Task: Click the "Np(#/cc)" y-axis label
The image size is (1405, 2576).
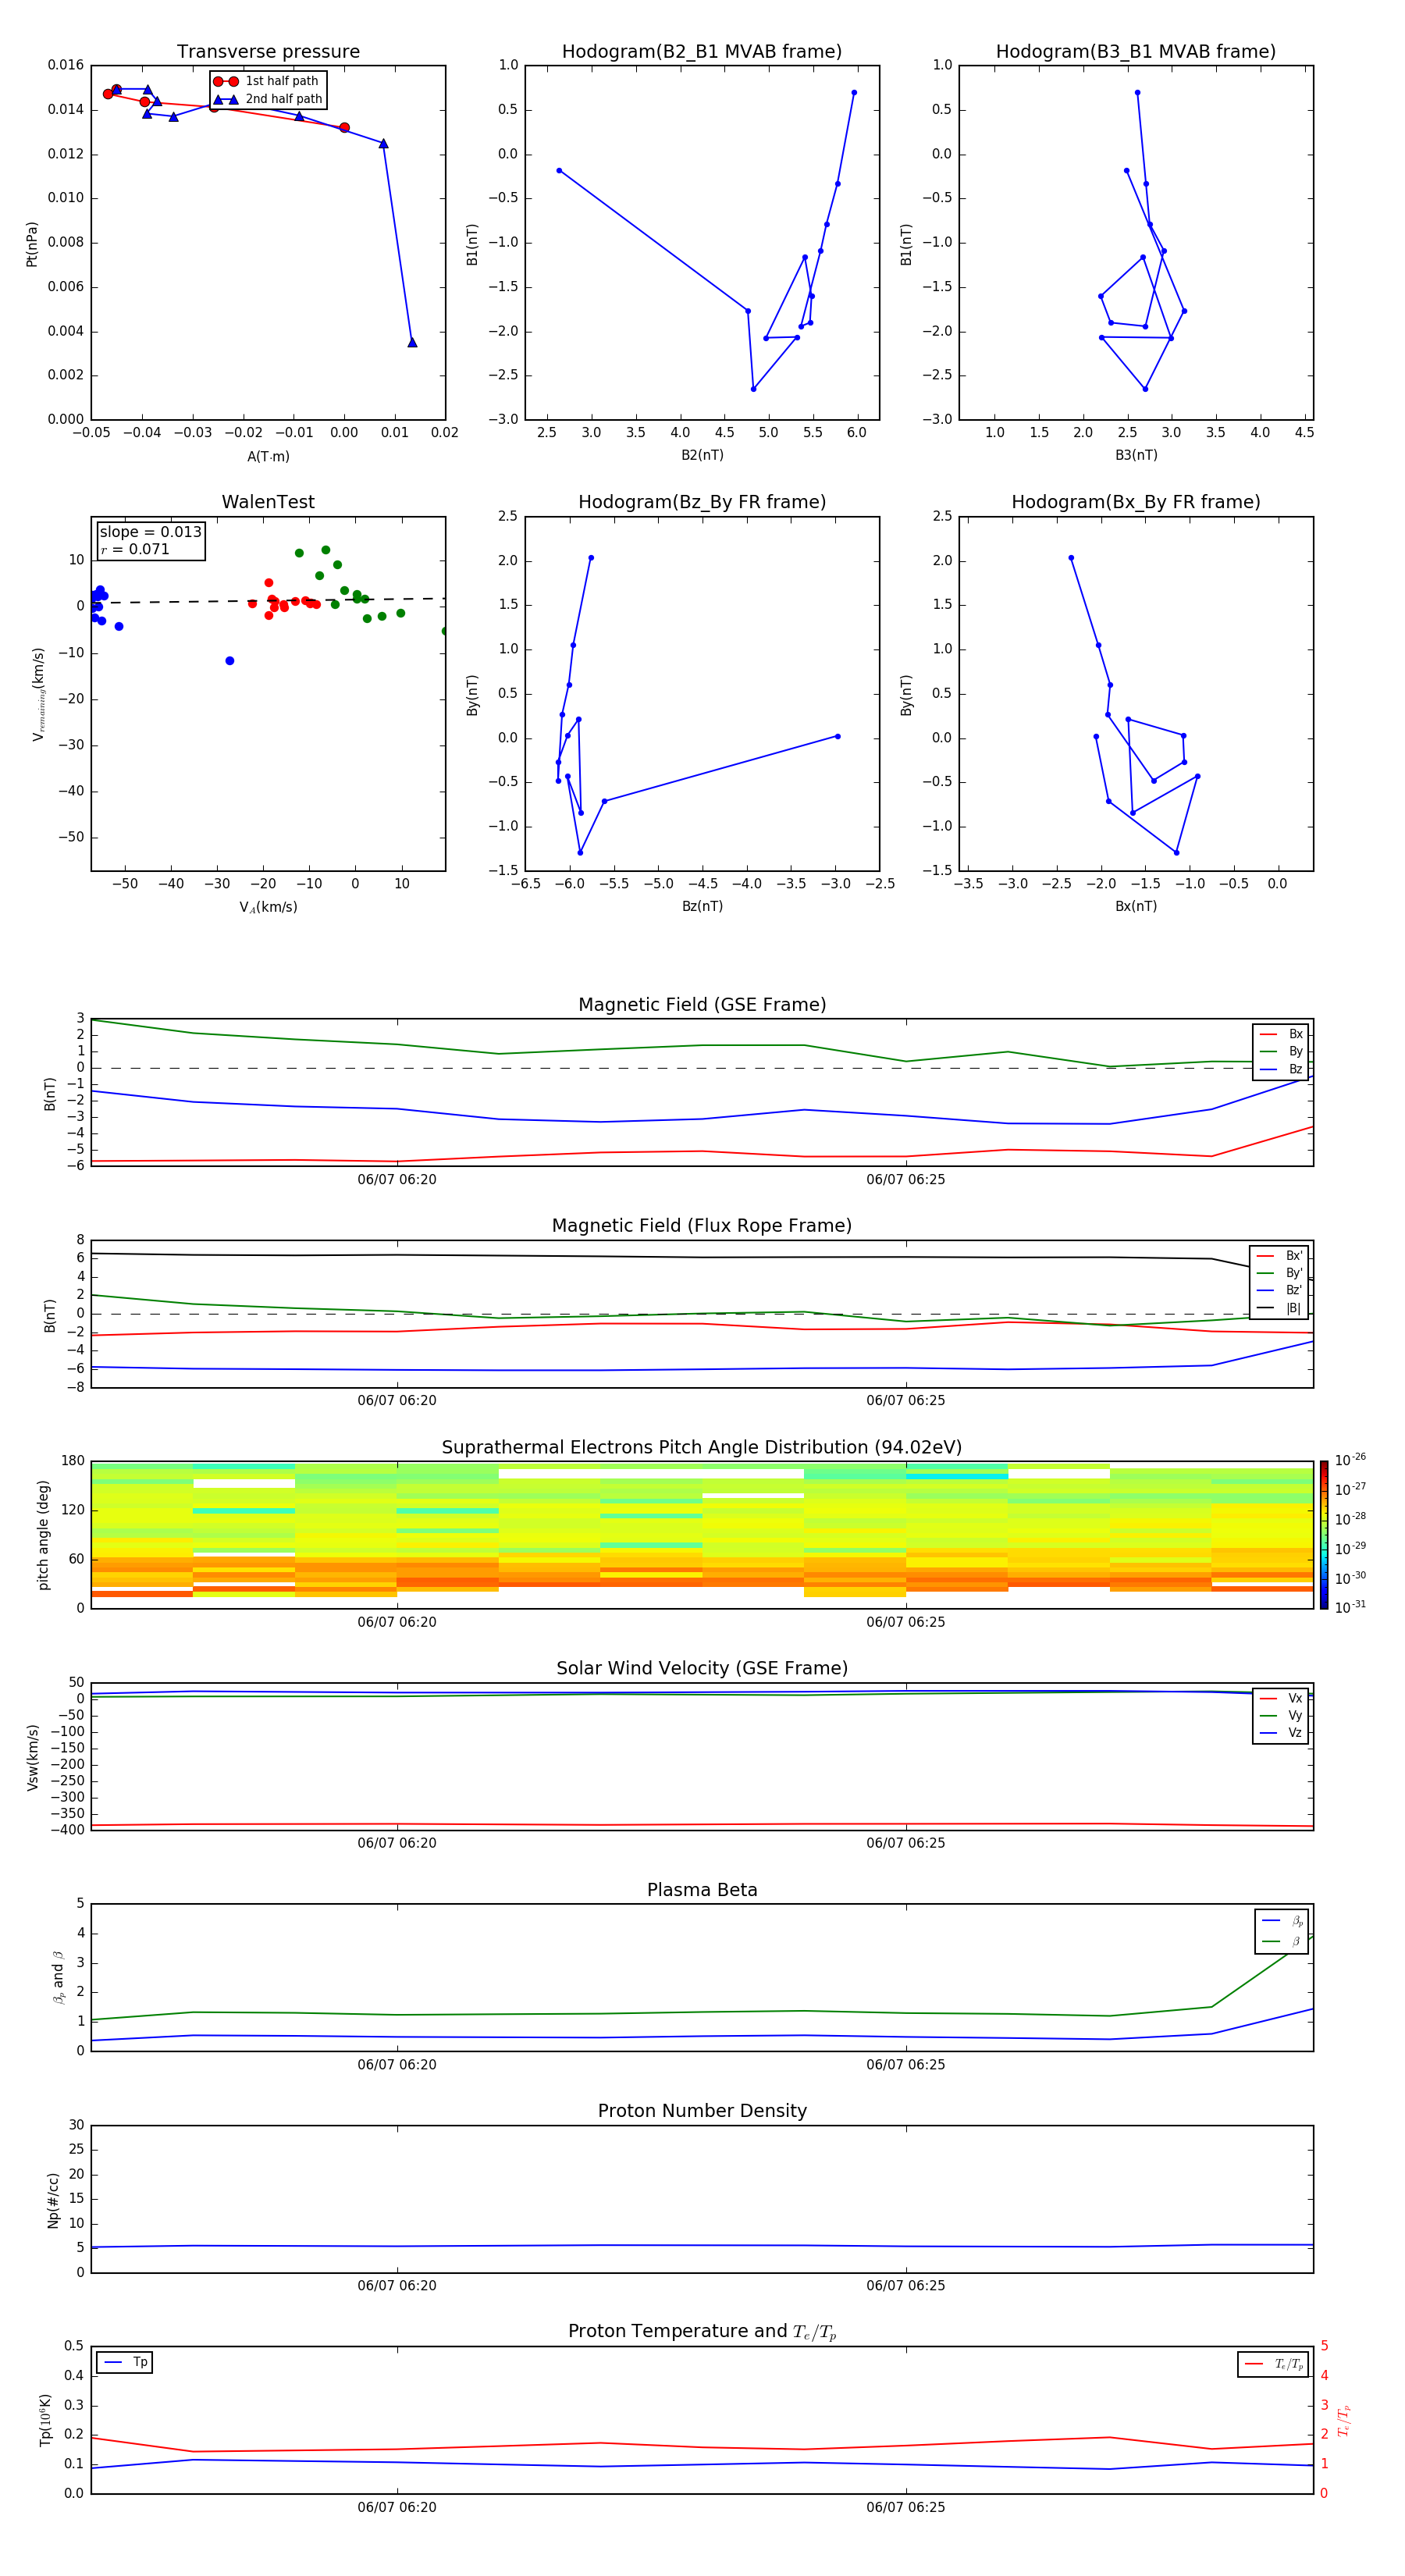Action: [53, 2200]
